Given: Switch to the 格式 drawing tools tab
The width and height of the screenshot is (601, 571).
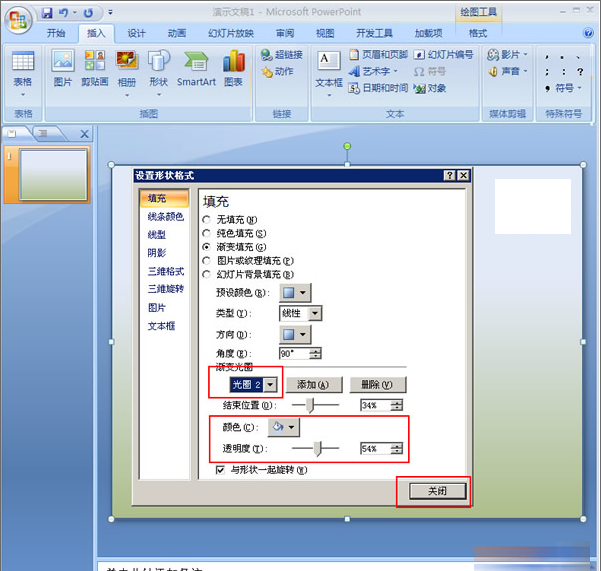Looking at the screenshot, I should coord(478,33).
